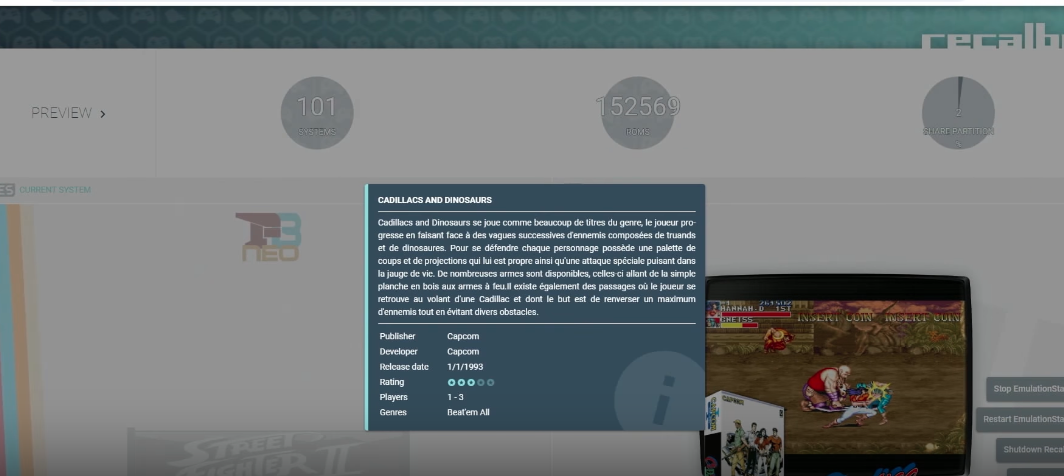
Task: Click the French game description paragraph
Action: (537, 267)
